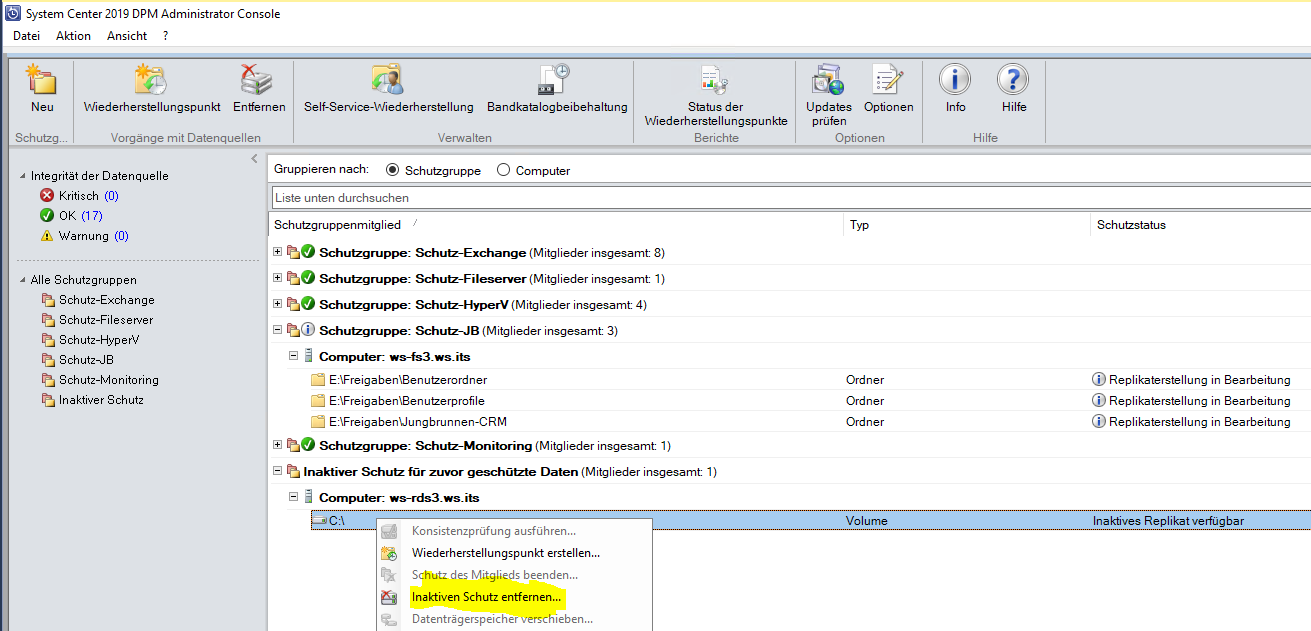1311x631 pixels.
Task: Click Updates prüfen icon
Action: (x=828, y=80)
